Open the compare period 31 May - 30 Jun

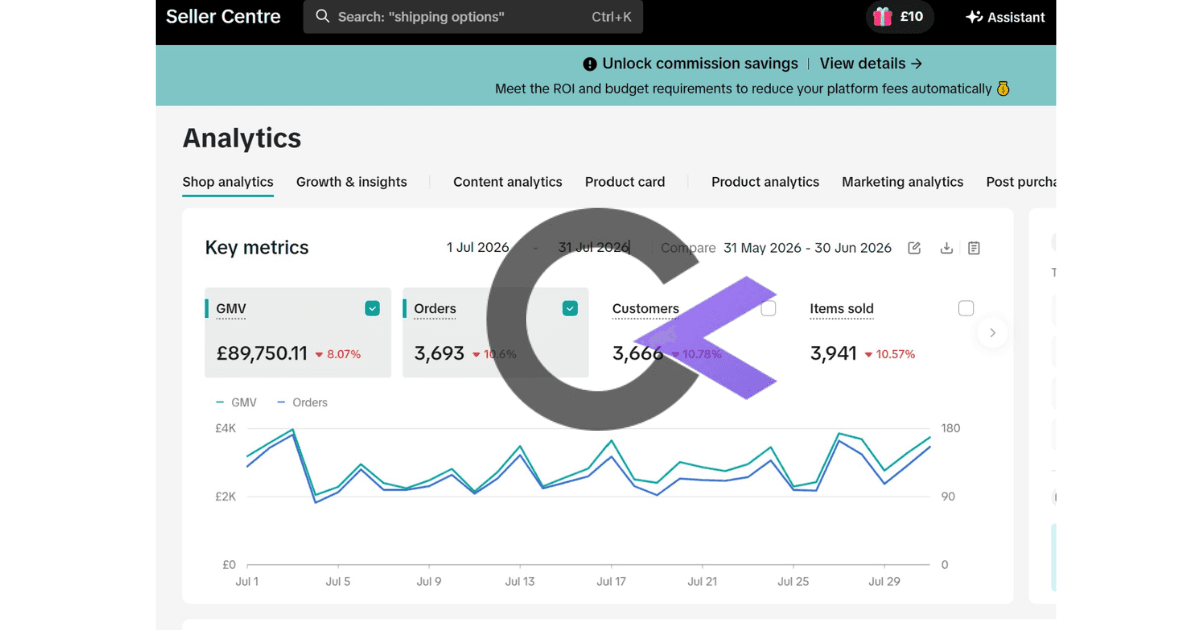[x=807, y=248]
